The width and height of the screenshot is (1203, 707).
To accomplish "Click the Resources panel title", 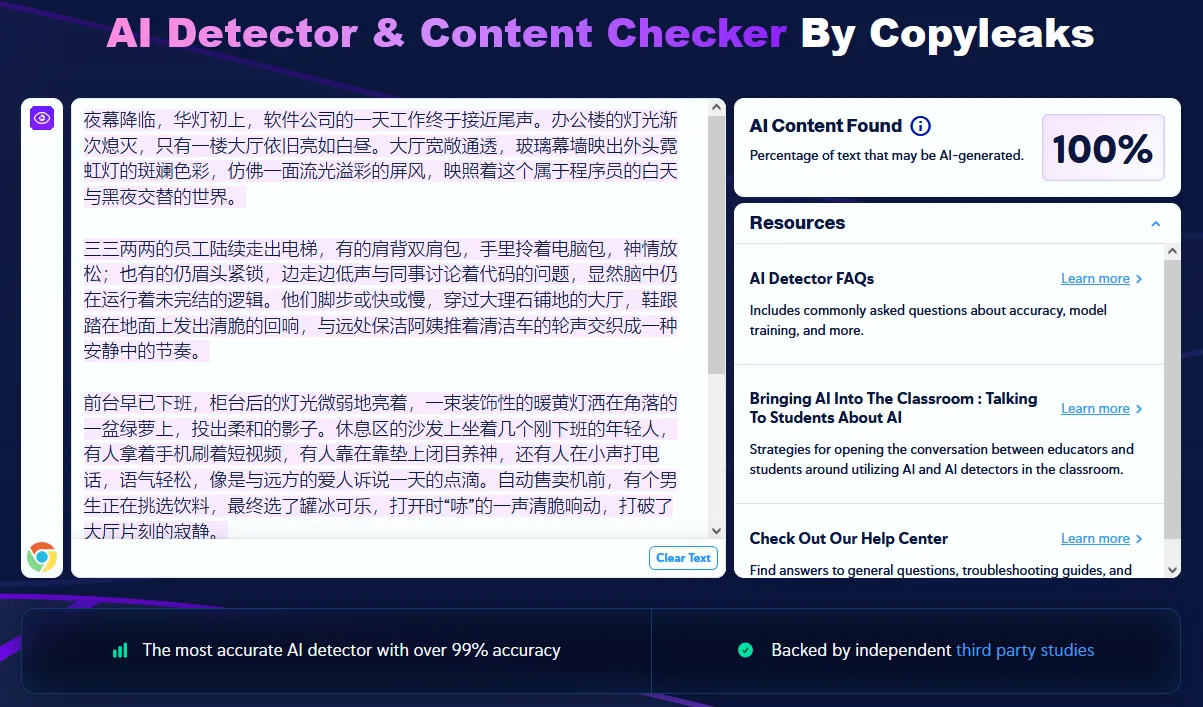I will pyautogui.click(x=797, y=223).
